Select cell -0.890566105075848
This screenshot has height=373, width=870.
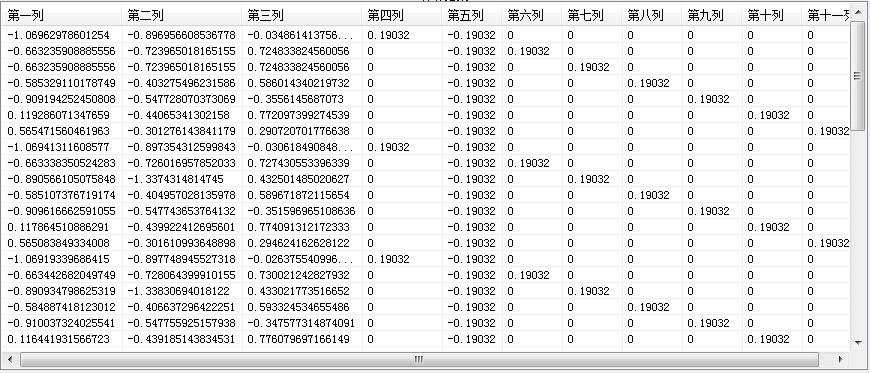click(62, 179)
